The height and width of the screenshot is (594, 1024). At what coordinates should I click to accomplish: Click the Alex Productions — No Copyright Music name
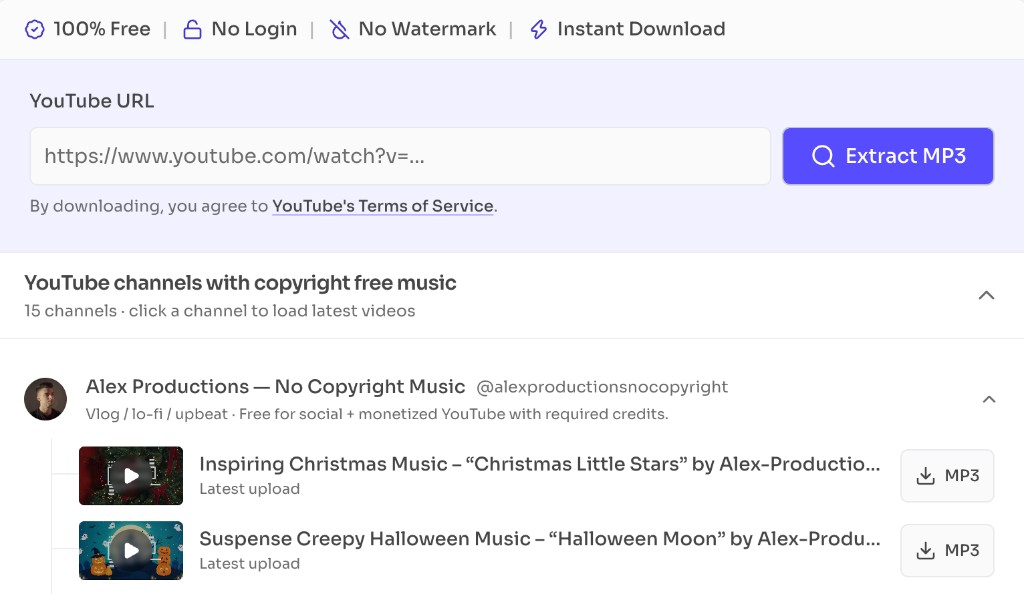(276, 386)
